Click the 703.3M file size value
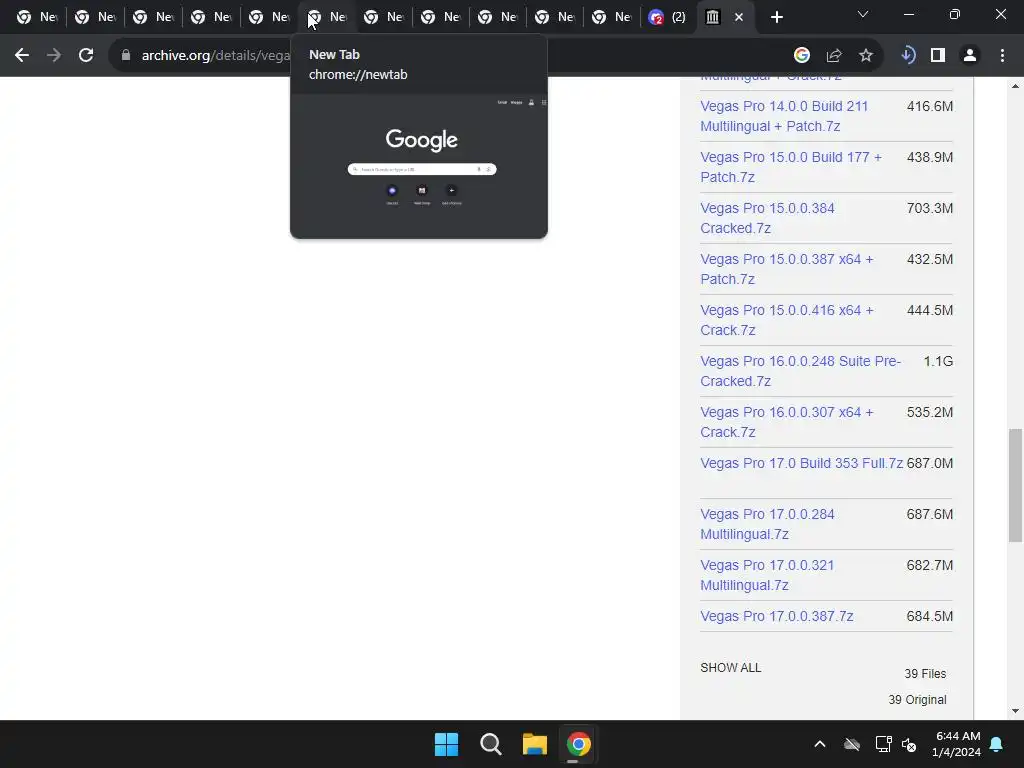 click(929, 208)
